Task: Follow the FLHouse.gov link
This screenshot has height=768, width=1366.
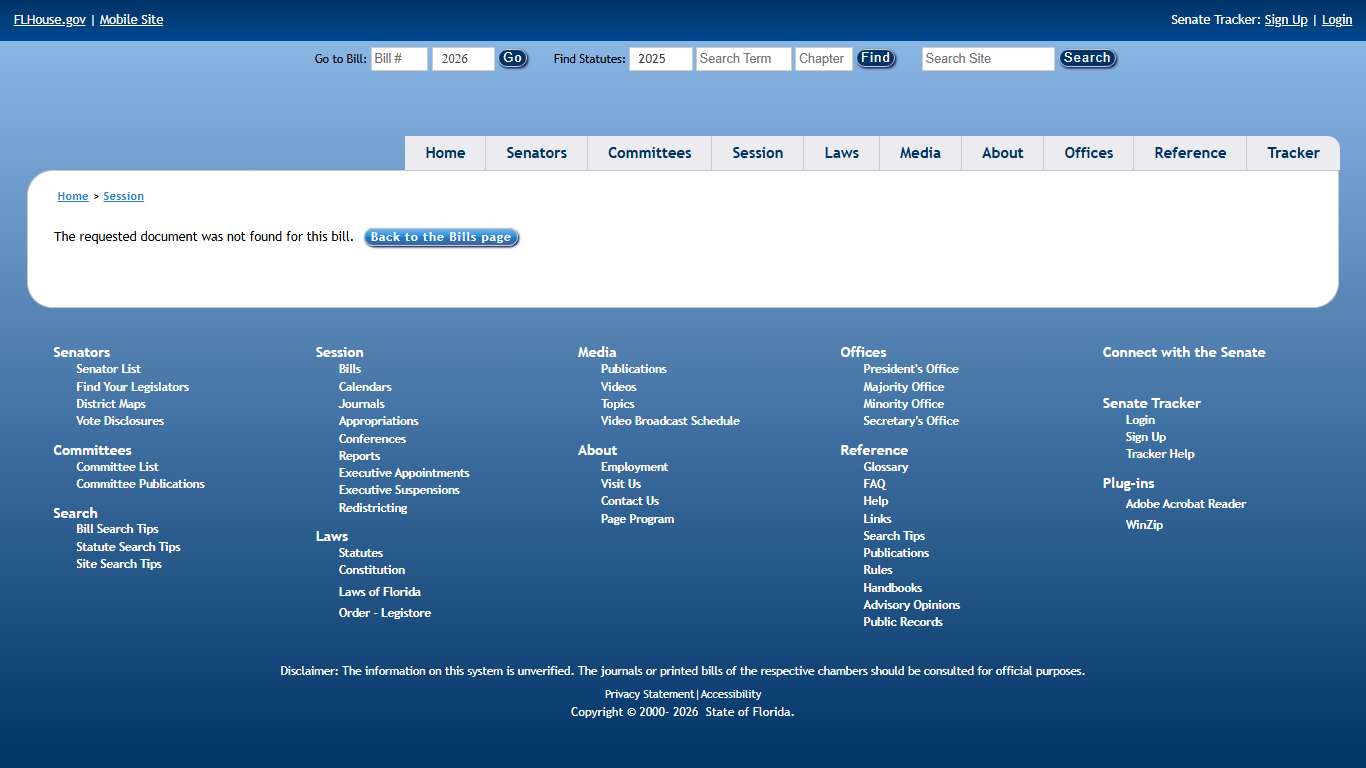Action: [49, 20]
